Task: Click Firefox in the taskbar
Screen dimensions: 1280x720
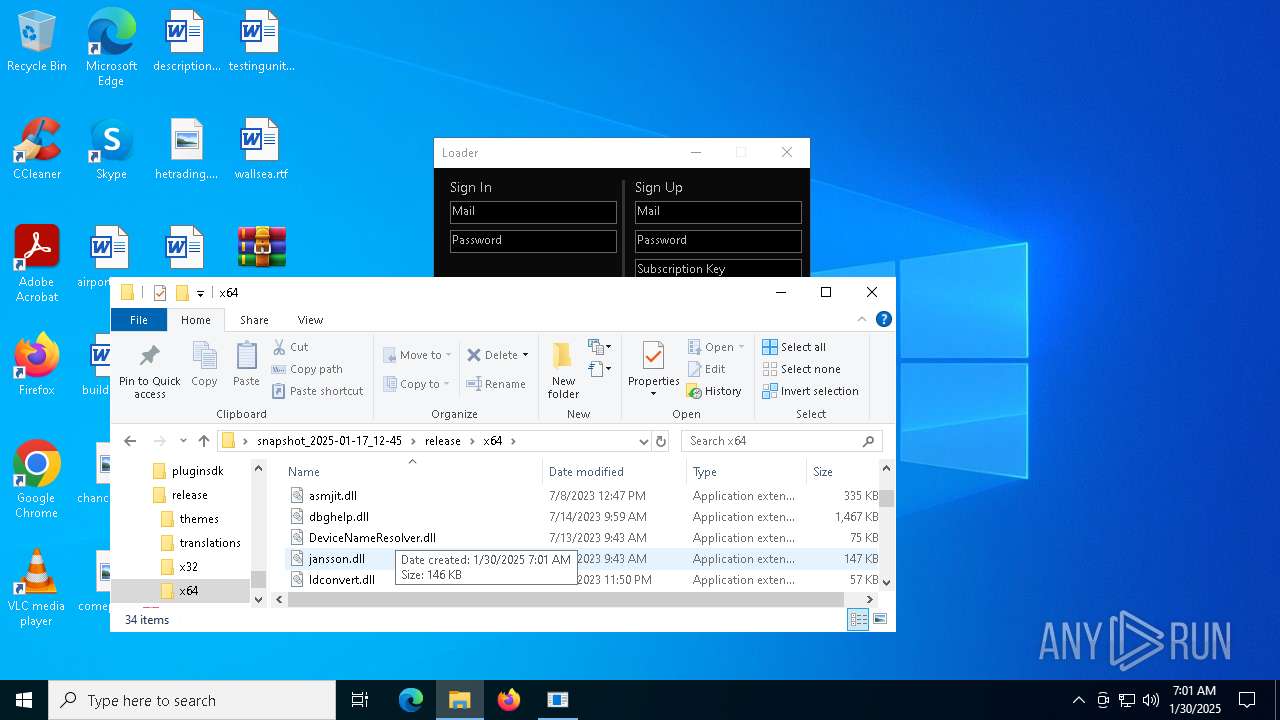Action: pos(509,700)
